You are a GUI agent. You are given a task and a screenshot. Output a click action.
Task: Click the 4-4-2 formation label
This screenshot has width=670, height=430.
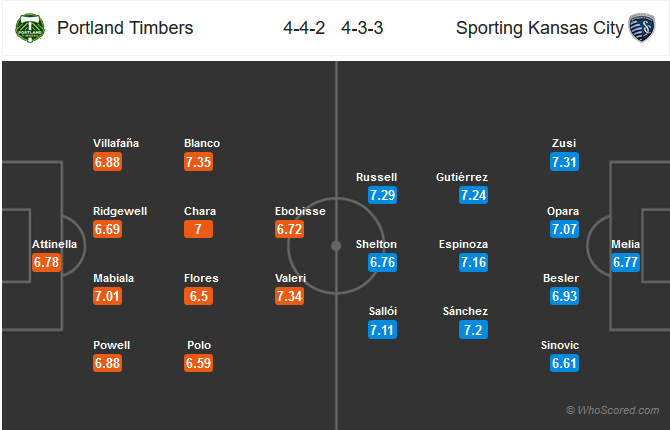point(304,28)
